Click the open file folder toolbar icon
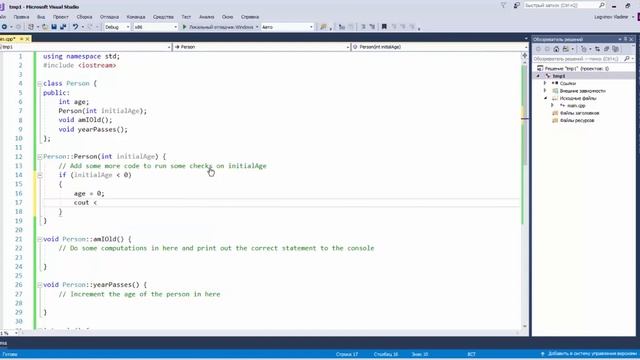Image resolution: width=640 pixels, height=360 pixels. (x=45, y=27)
